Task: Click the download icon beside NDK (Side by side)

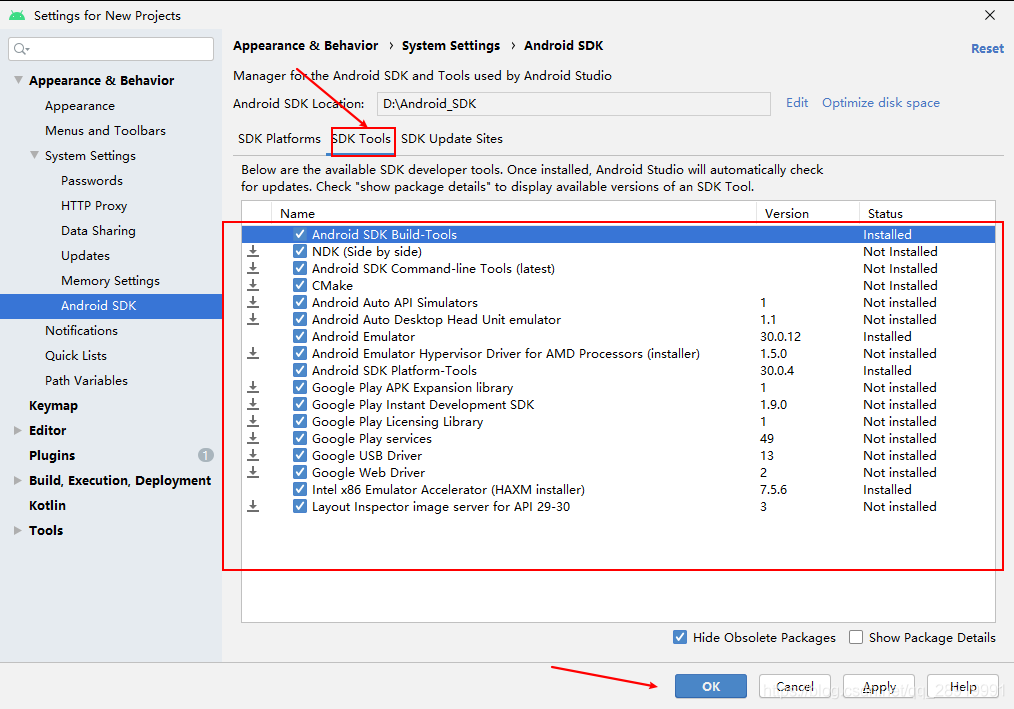Action: (x=253, y=252)
